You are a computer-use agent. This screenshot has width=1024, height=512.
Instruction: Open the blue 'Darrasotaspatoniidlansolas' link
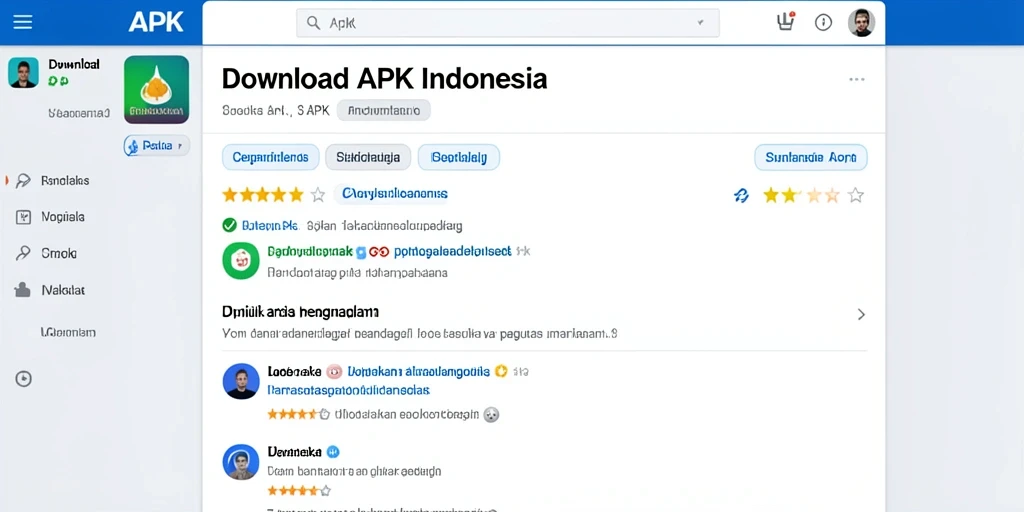tap(349, 391)
